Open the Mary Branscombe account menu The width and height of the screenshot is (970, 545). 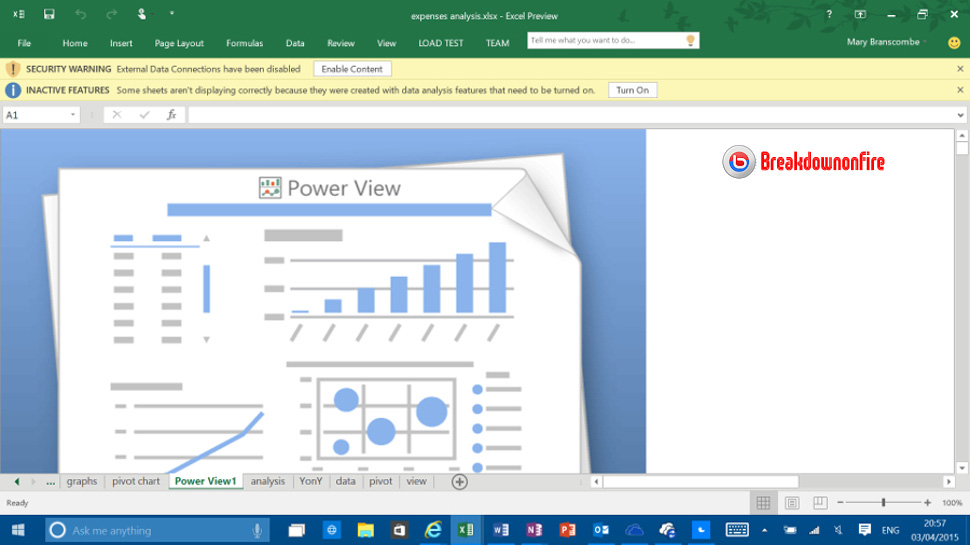click(886, 42)
